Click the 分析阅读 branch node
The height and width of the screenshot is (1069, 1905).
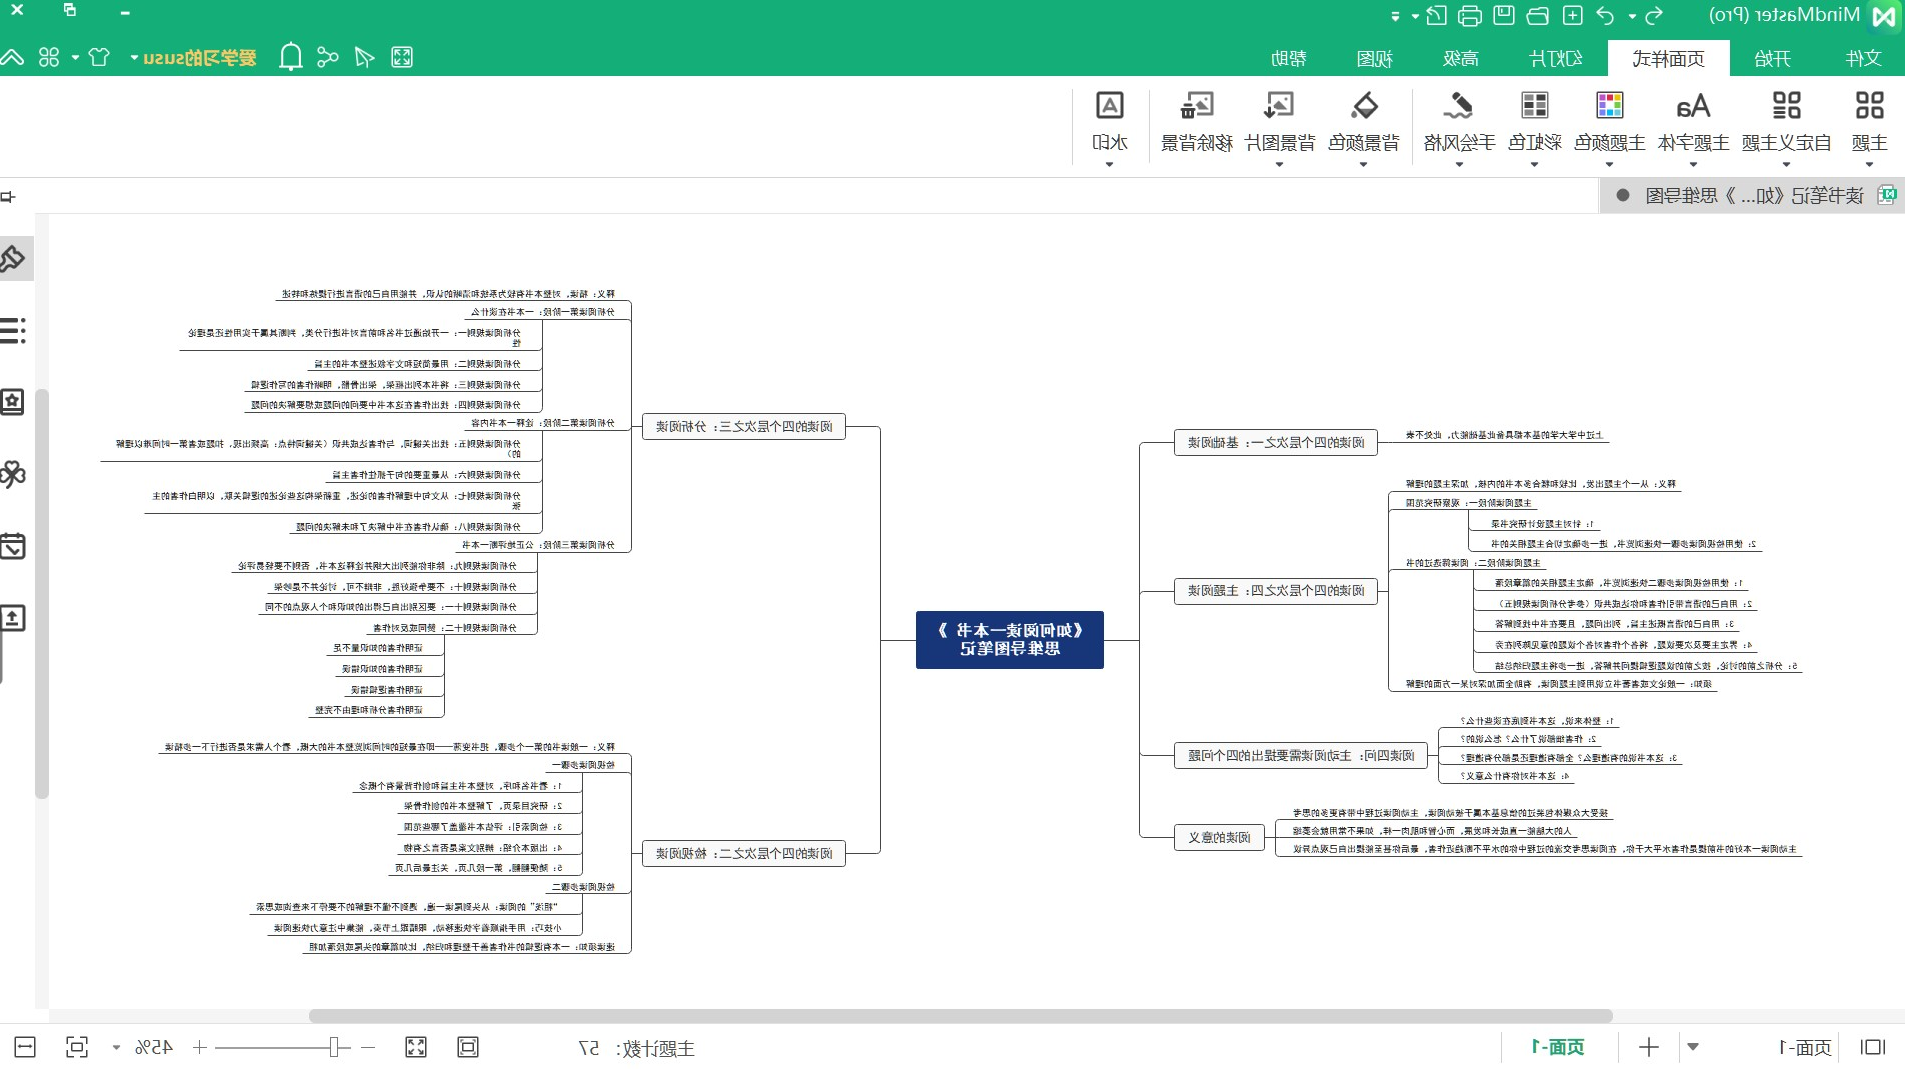[x=744, y=427]
